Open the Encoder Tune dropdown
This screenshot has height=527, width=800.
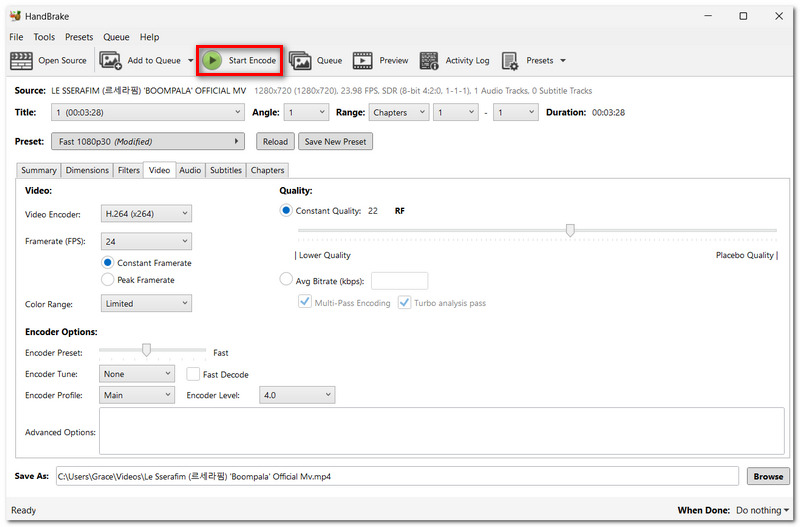137,374
